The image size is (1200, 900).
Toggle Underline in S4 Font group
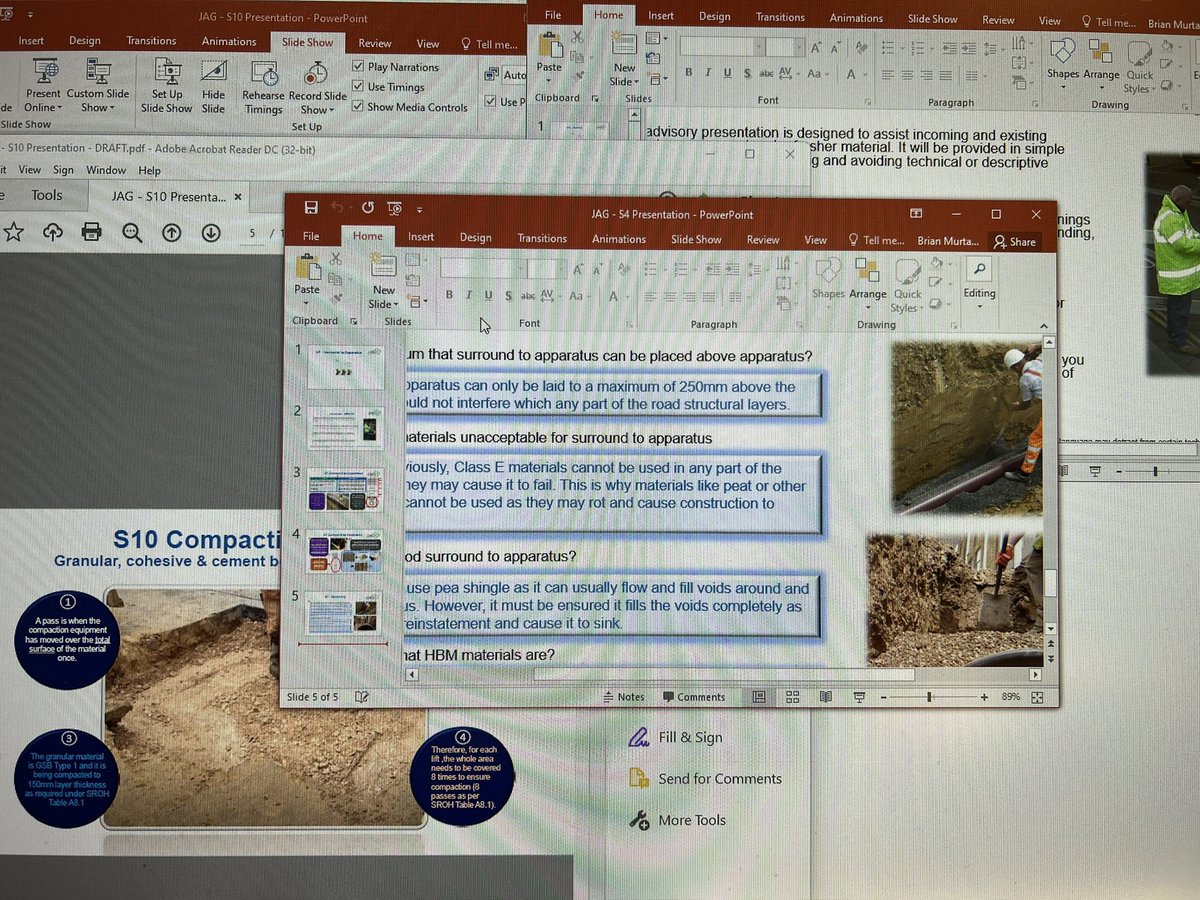pyautogui.click(x=488, y=296)
